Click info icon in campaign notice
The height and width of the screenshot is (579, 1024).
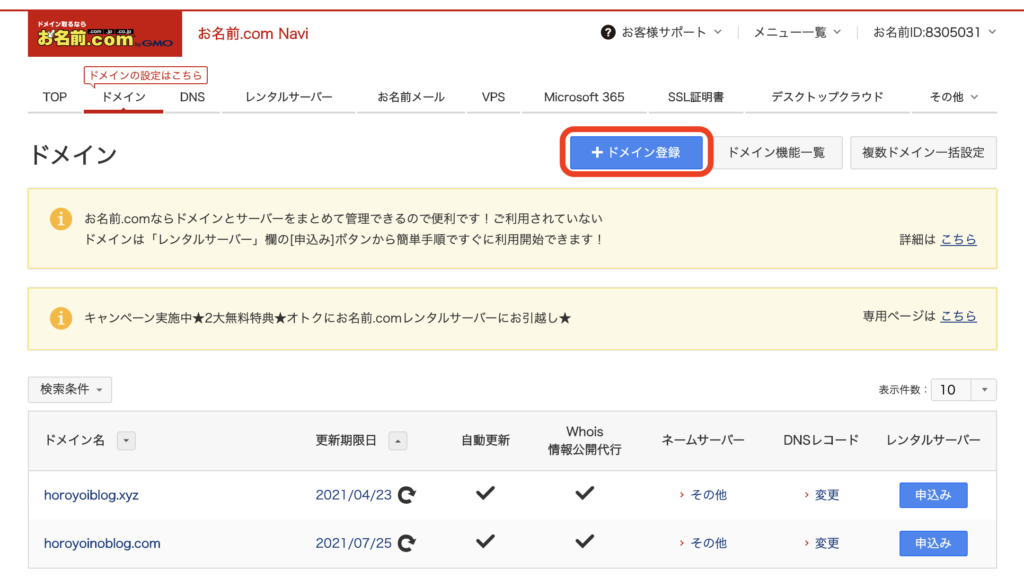[x=61, y=318]
